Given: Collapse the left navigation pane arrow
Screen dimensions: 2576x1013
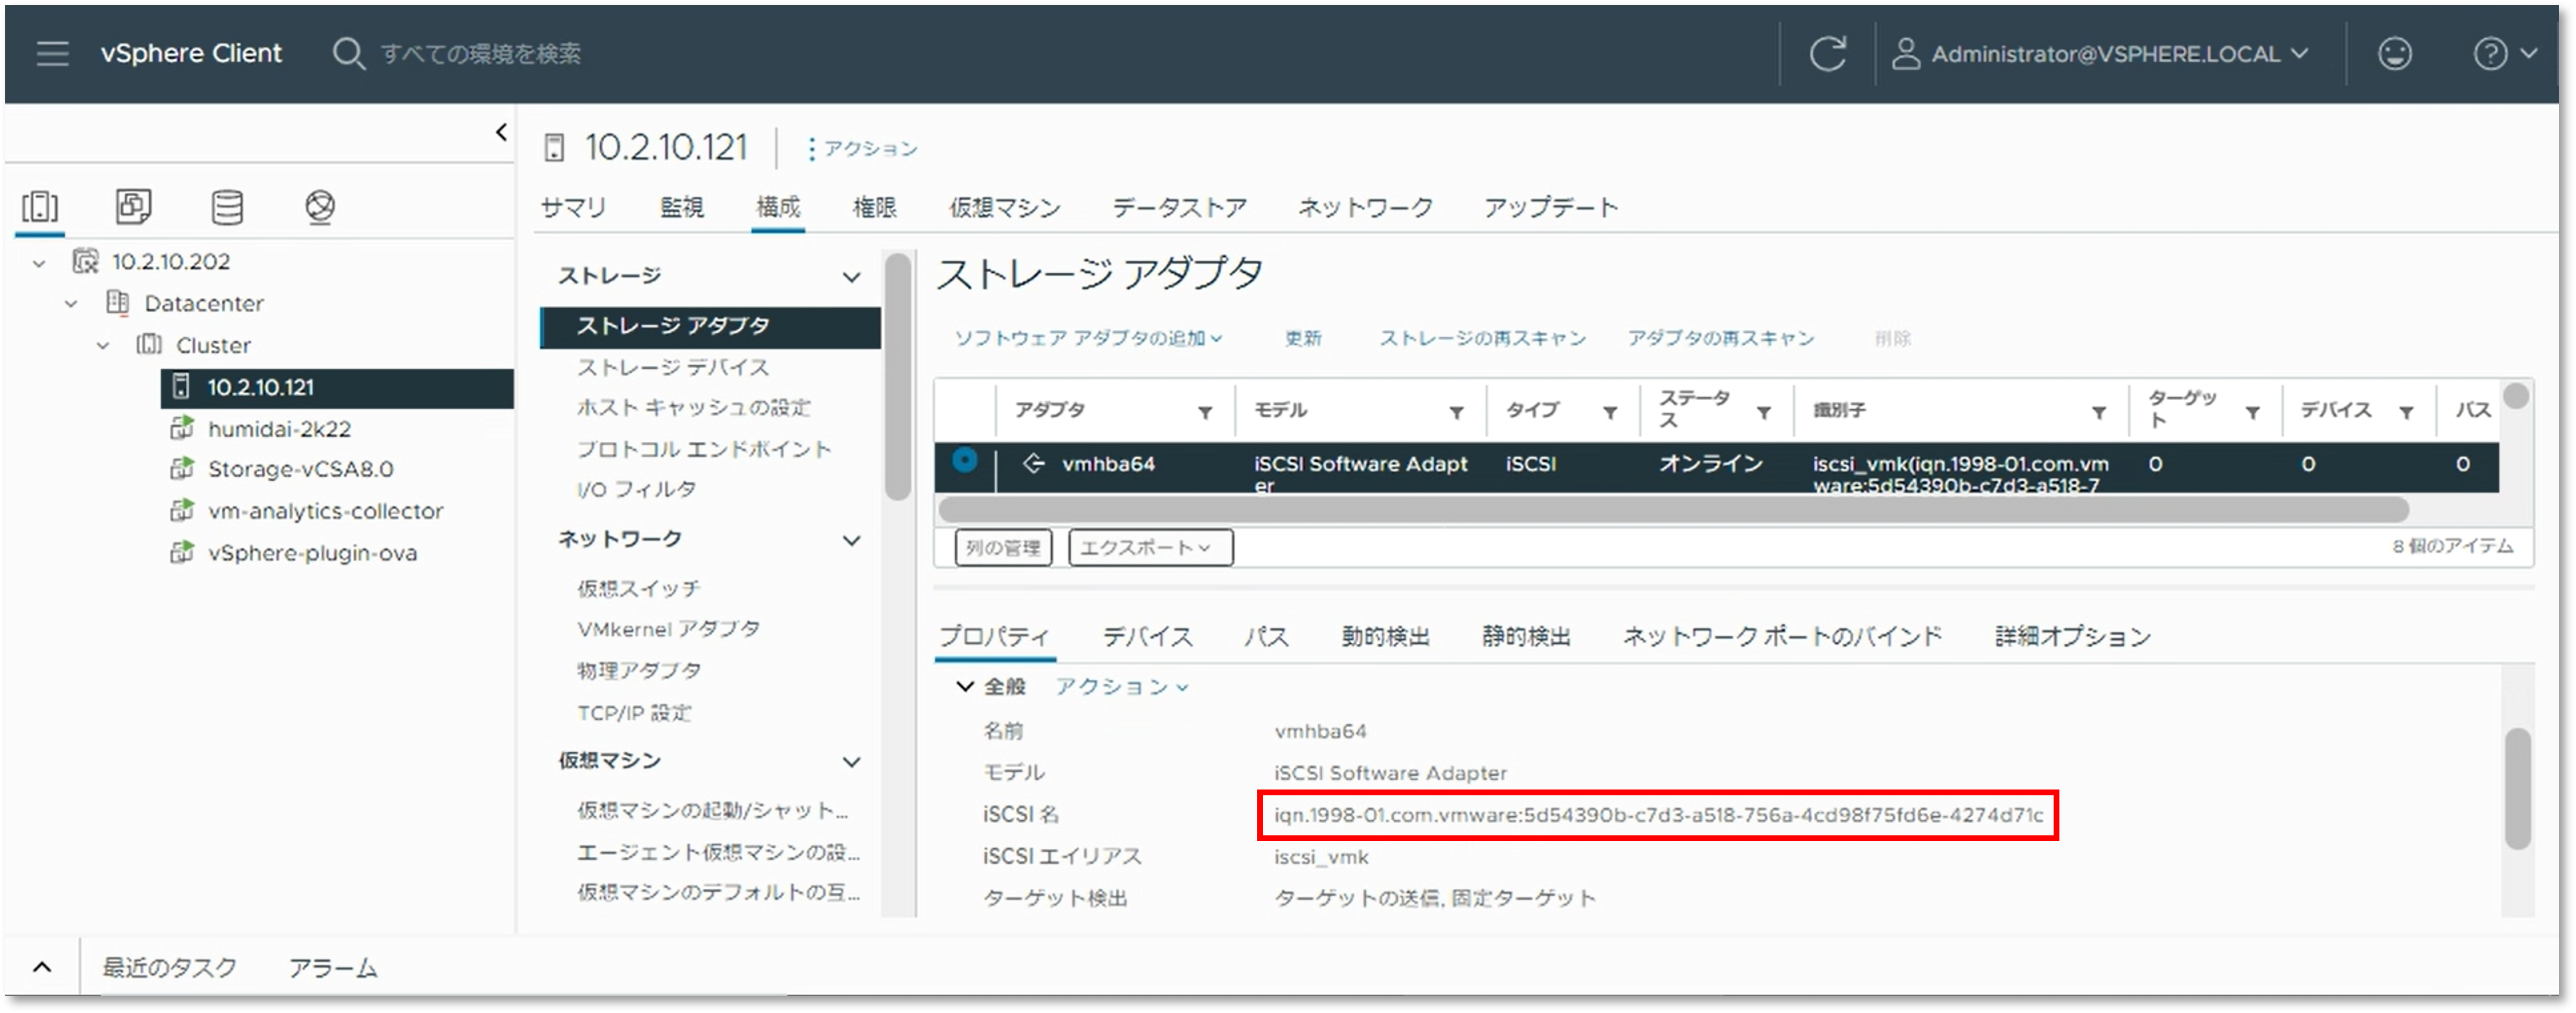Looking at the screenshot, I should point(501,132).
